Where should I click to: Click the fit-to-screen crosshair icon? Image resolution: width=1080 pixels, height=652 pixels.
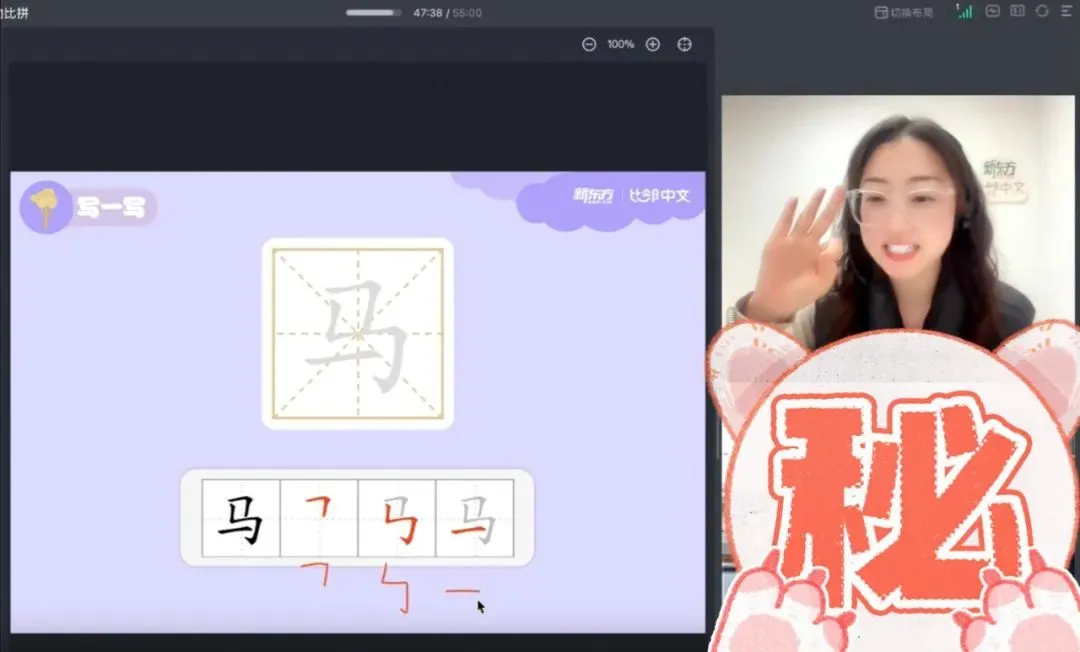click(685, 45)
